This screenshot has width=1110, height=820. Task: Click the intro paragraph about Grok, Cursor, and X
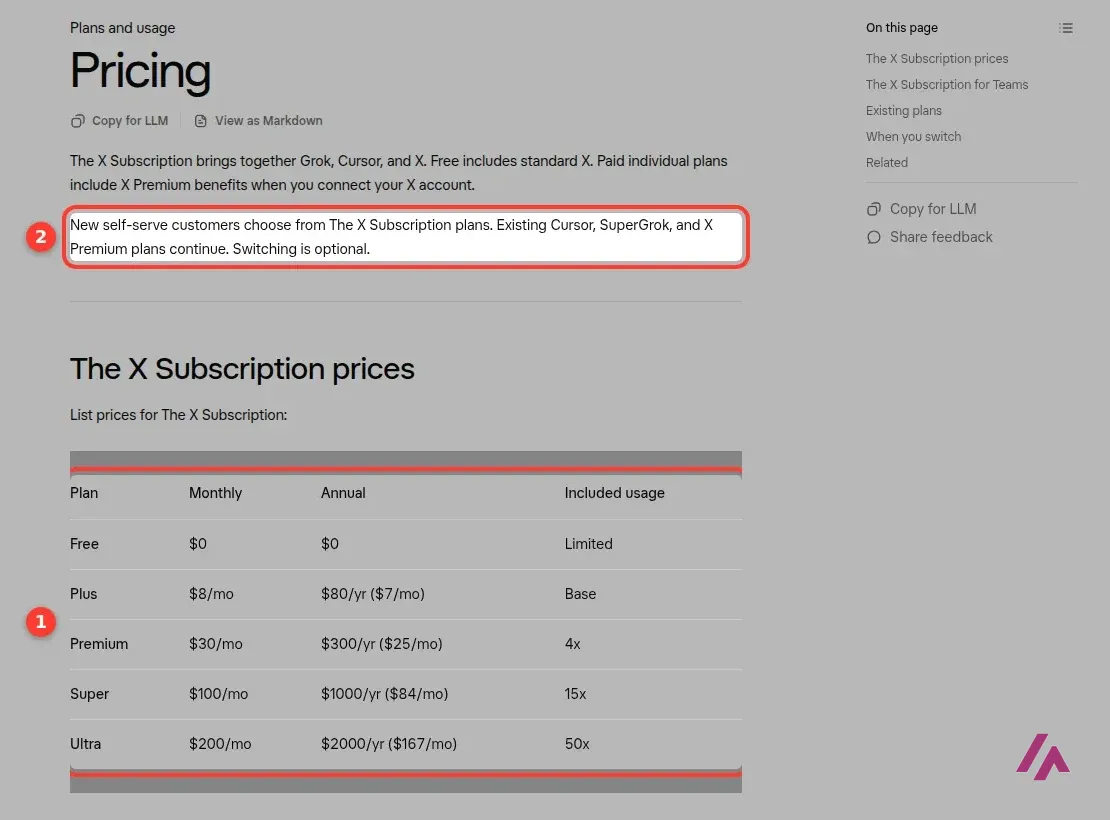pos(399,173)
